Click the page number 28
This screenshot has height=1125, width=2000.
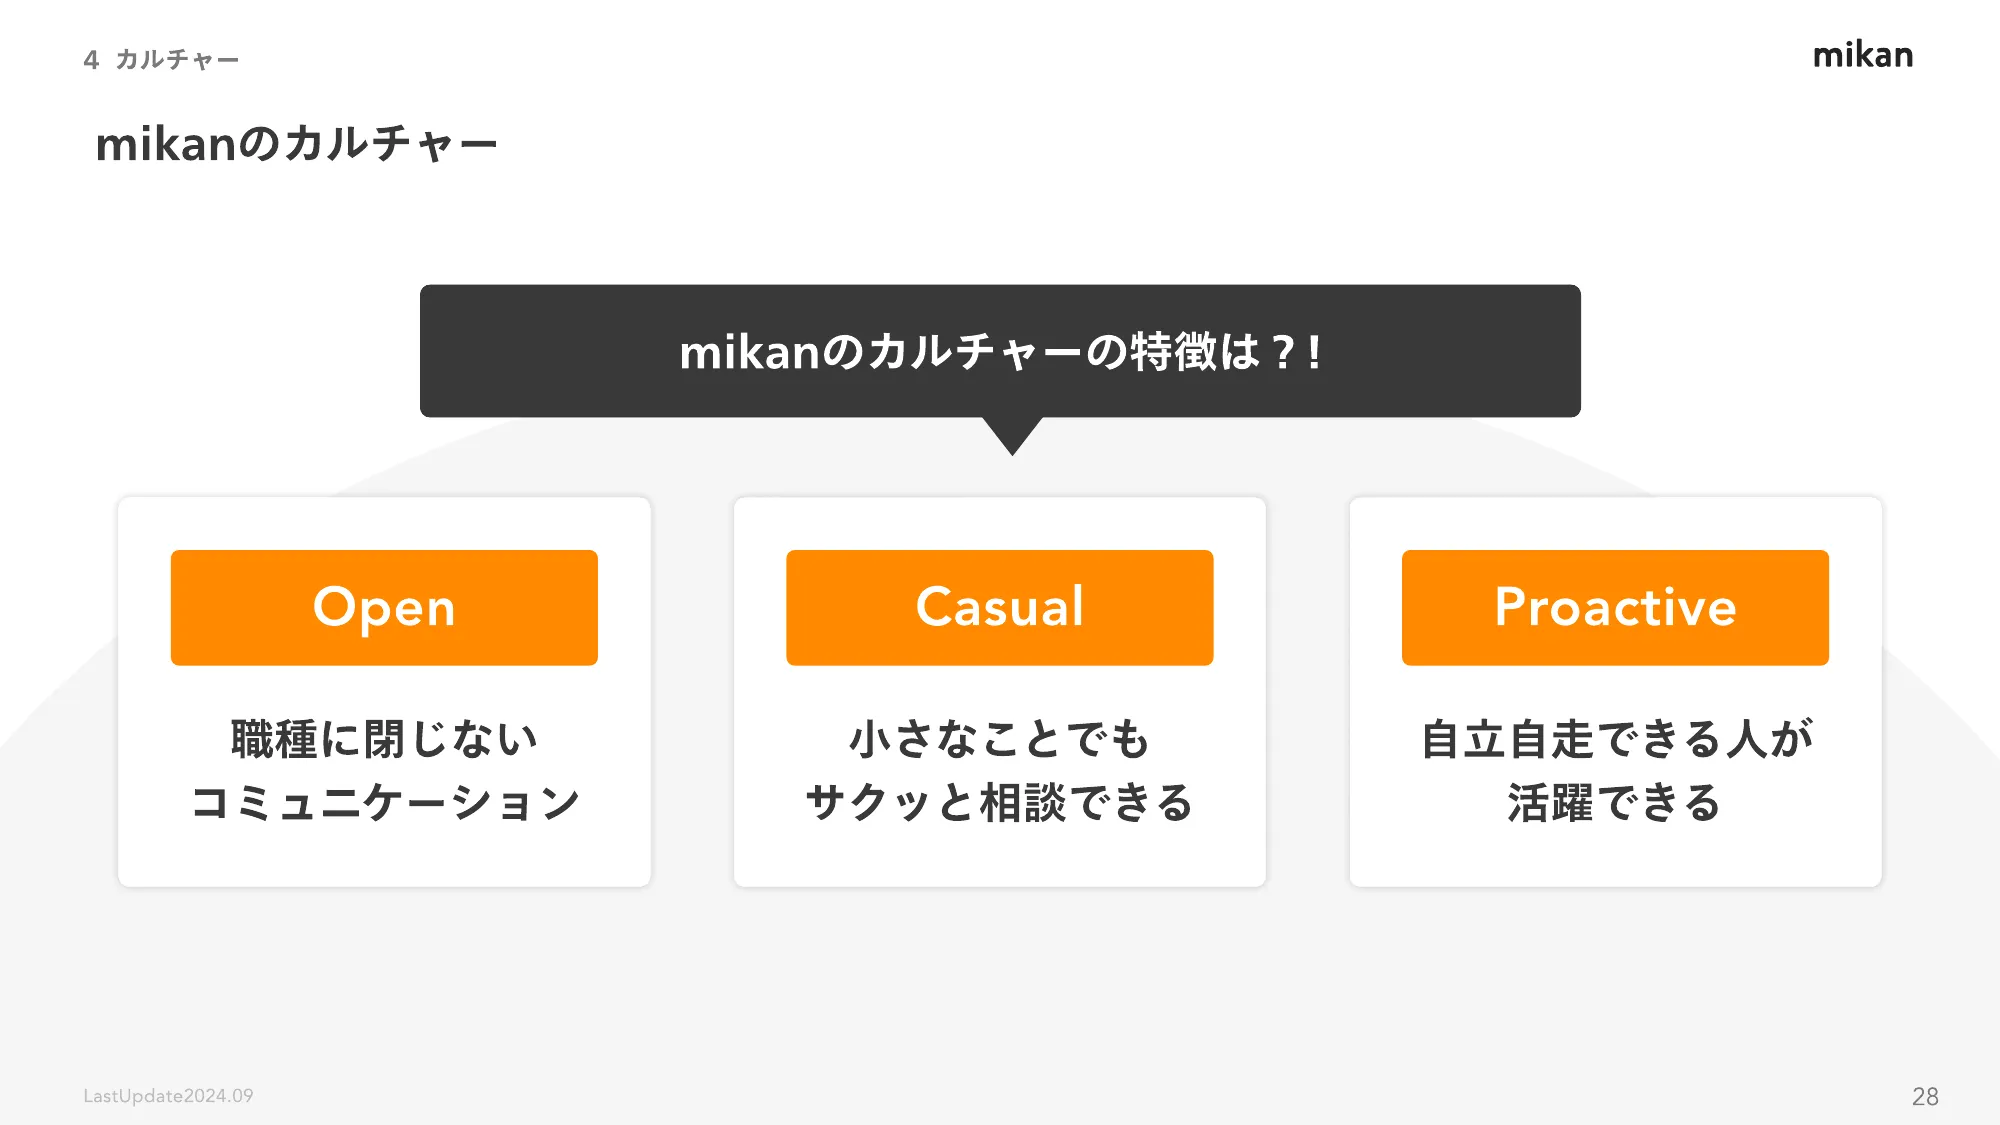coord(1925,1097)
